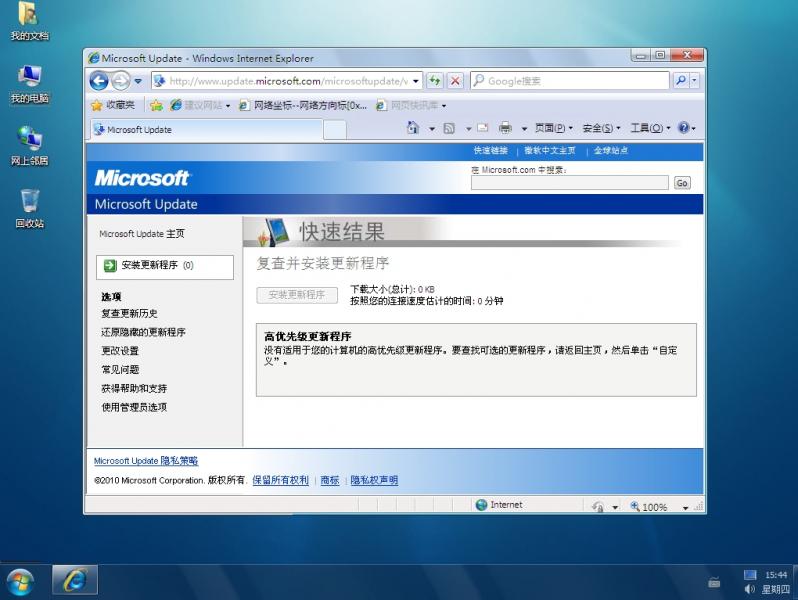798x600 pixels.
Task: Select the 回收站 recycle bin icon
Action: (x=30, y=209)
